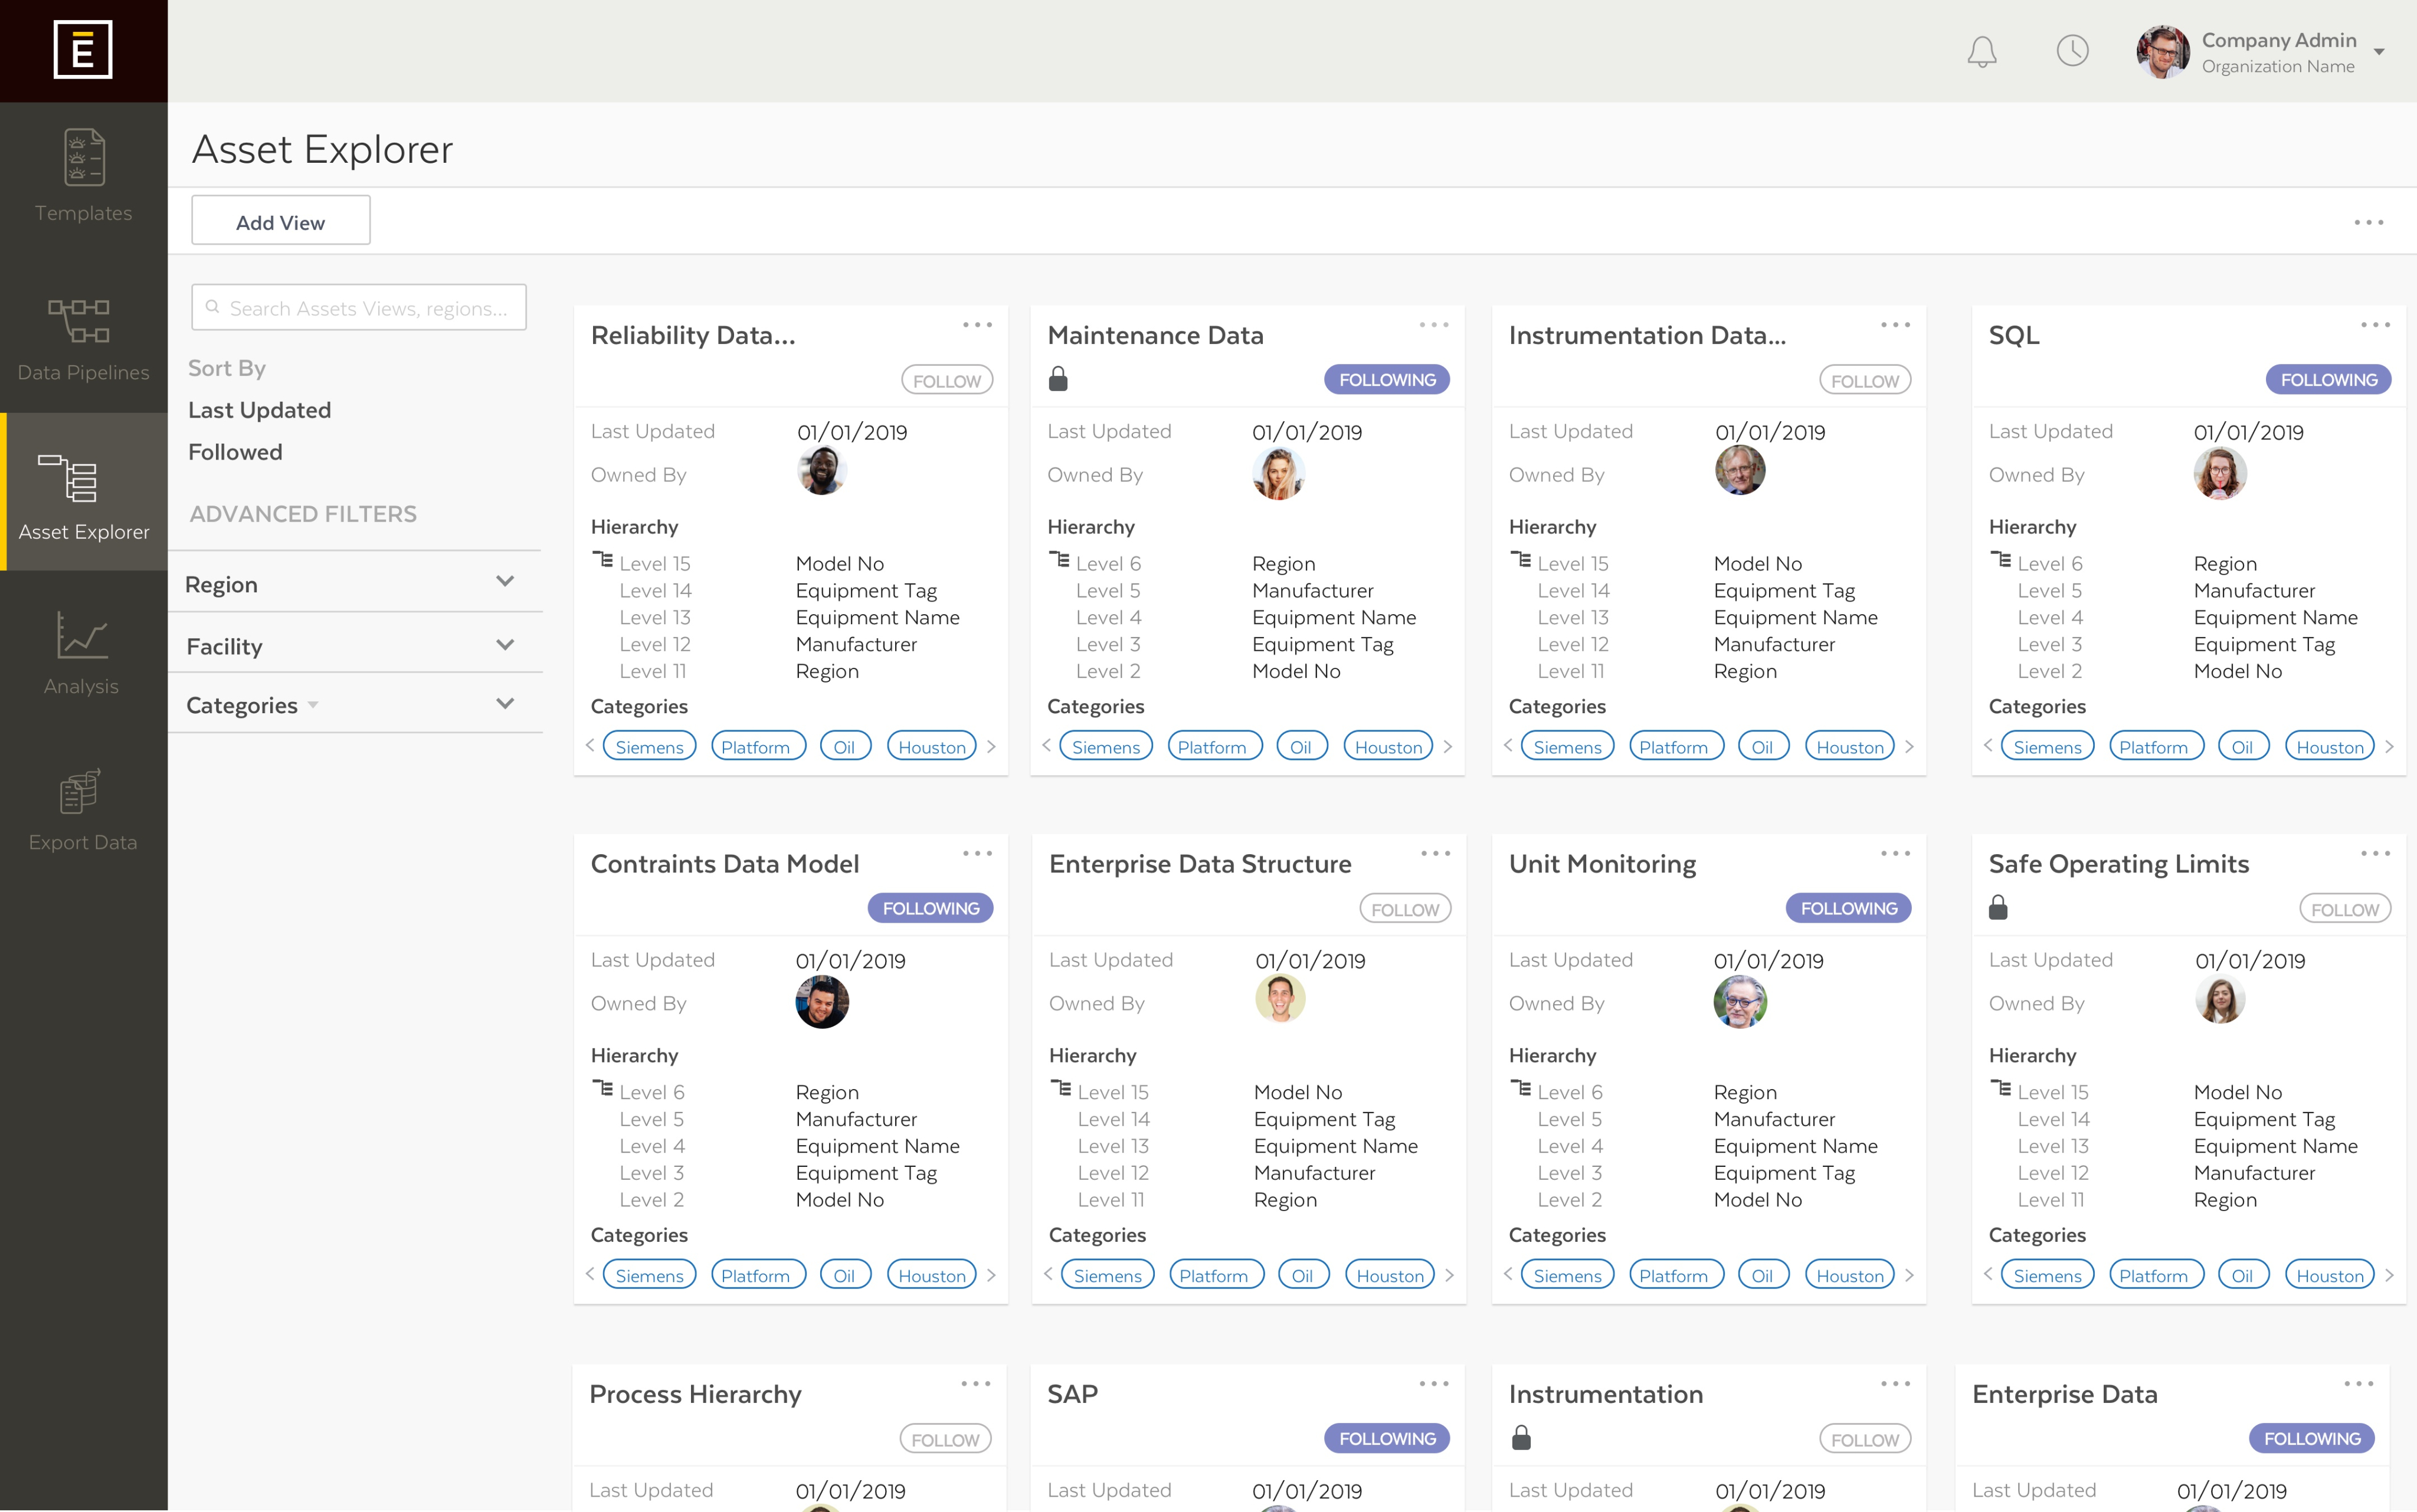Click the Add View button
The image size is (2417, 1512).
pyautogui.click(x=280, y=222)
